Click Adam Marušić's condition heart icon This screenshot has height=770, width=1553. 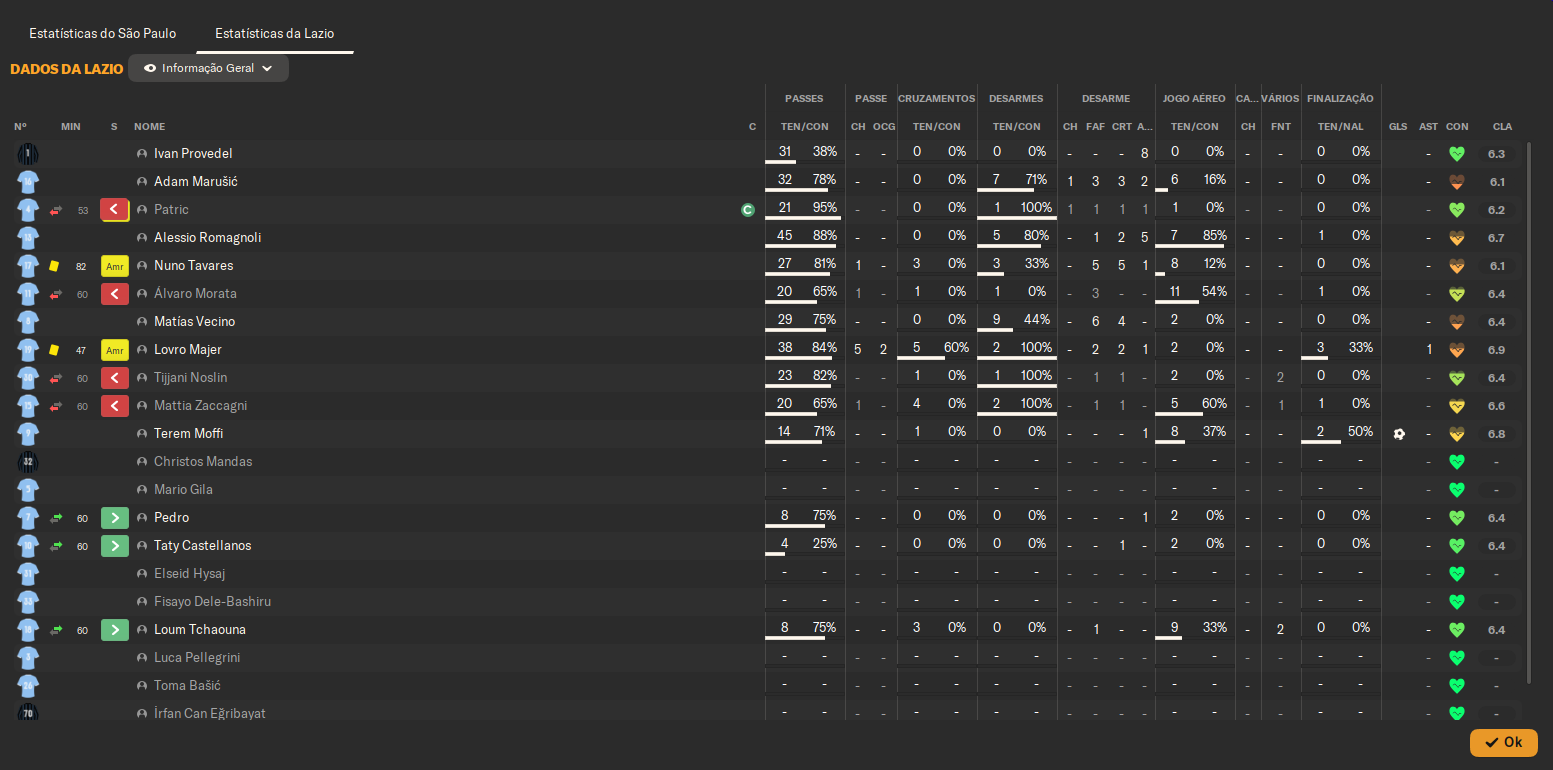[1457, 182]
